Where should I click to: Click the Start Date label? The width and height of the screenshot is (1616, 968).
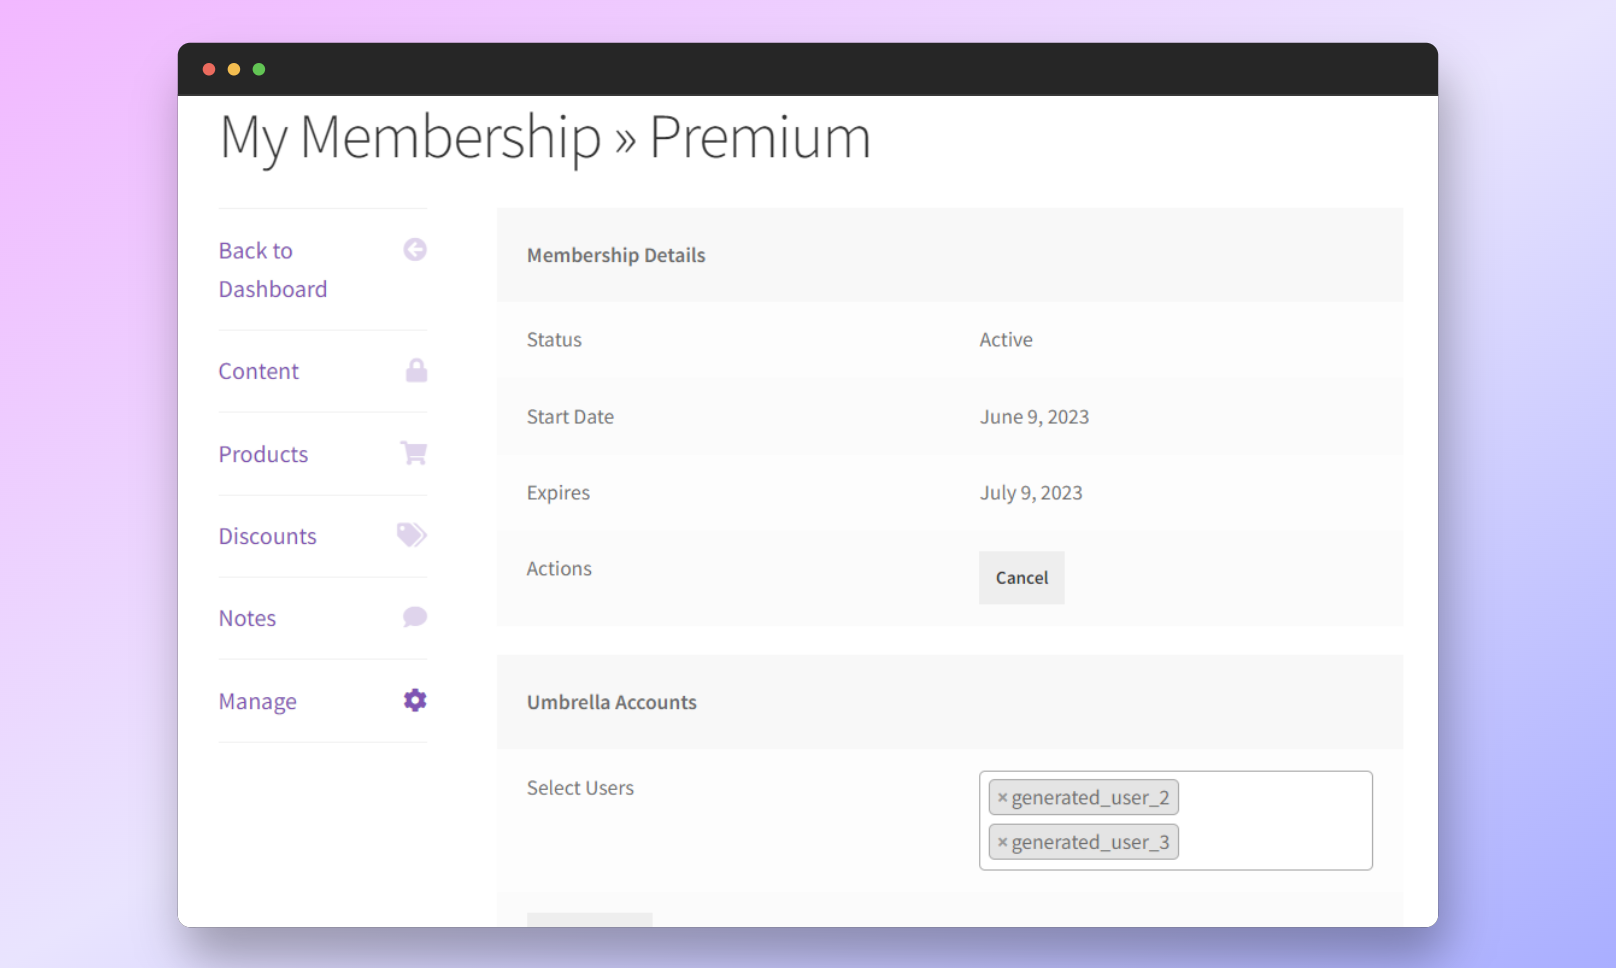tap(570, 417)
